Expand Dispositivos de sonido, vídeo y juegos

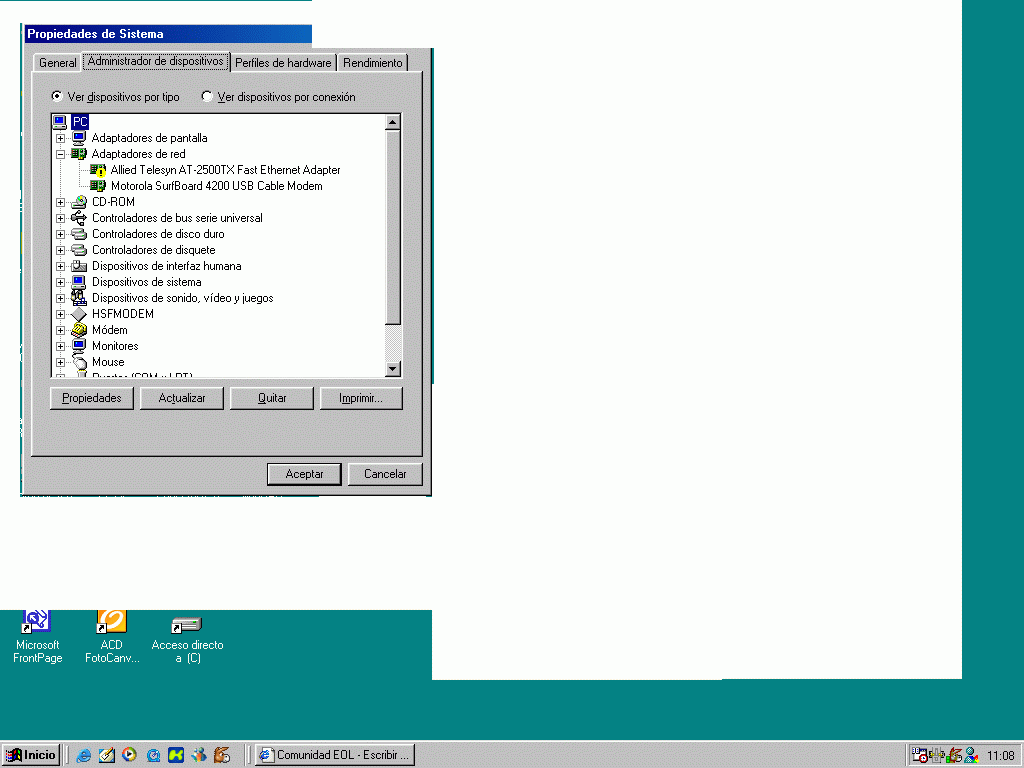[x=60, y=298]
